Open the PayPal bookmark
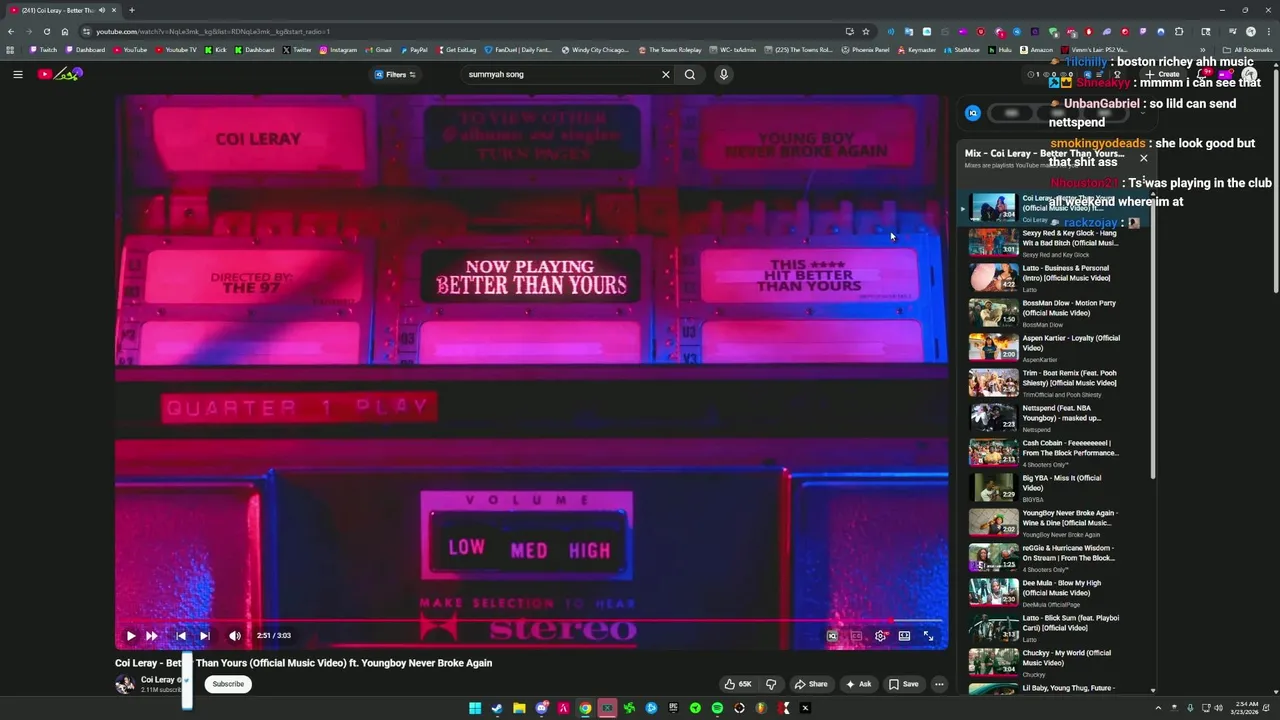 coord(414,50)
